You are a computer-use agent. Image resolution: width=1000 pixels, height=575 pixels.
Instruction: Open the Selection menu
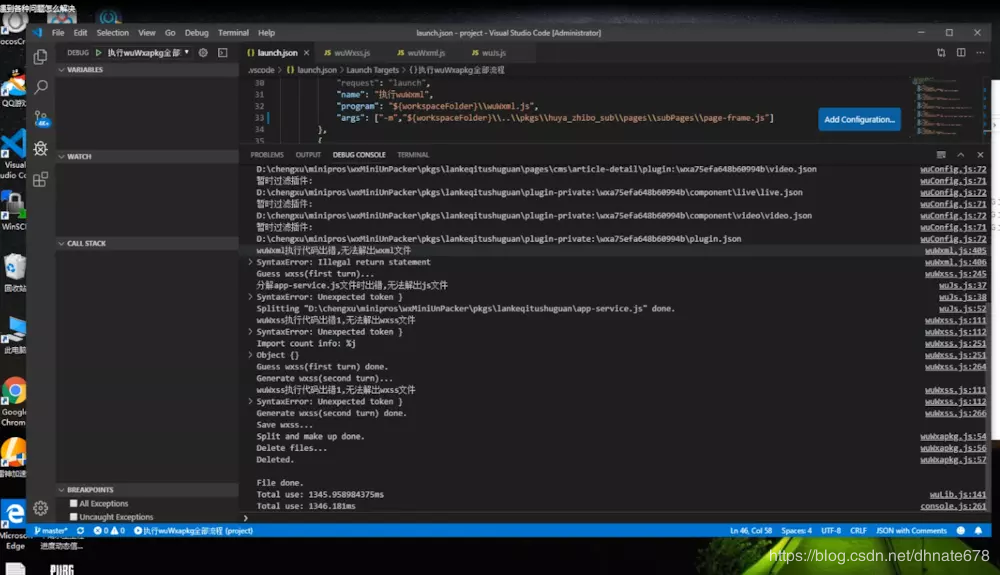pyautogui.click(x=113, y=33)
